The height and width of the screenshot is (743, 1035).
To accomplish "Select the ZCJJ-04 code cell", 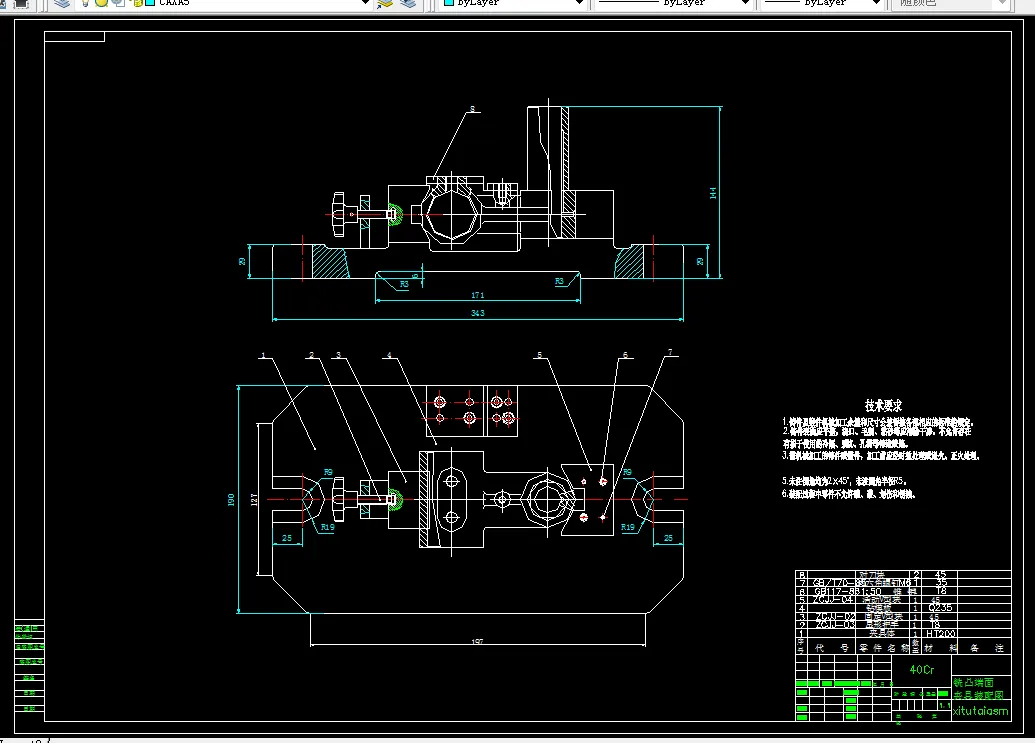I will click(833, 600).
